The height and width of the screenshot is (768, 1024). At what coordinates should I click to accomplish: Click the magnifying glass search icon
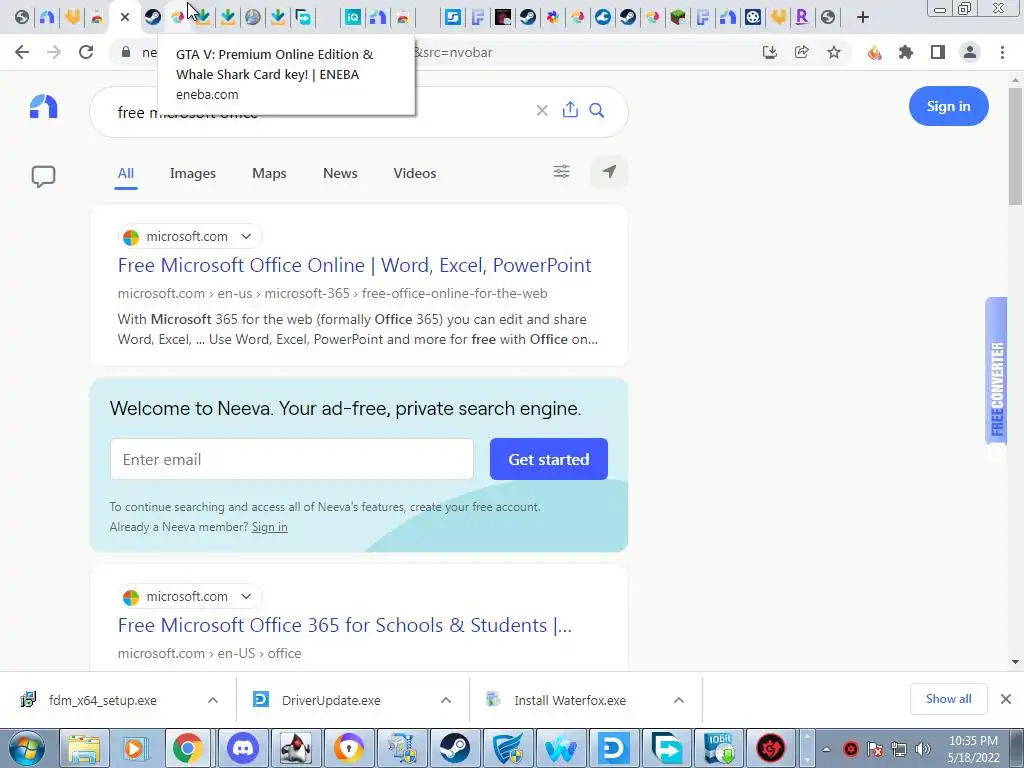click(597, 110)
